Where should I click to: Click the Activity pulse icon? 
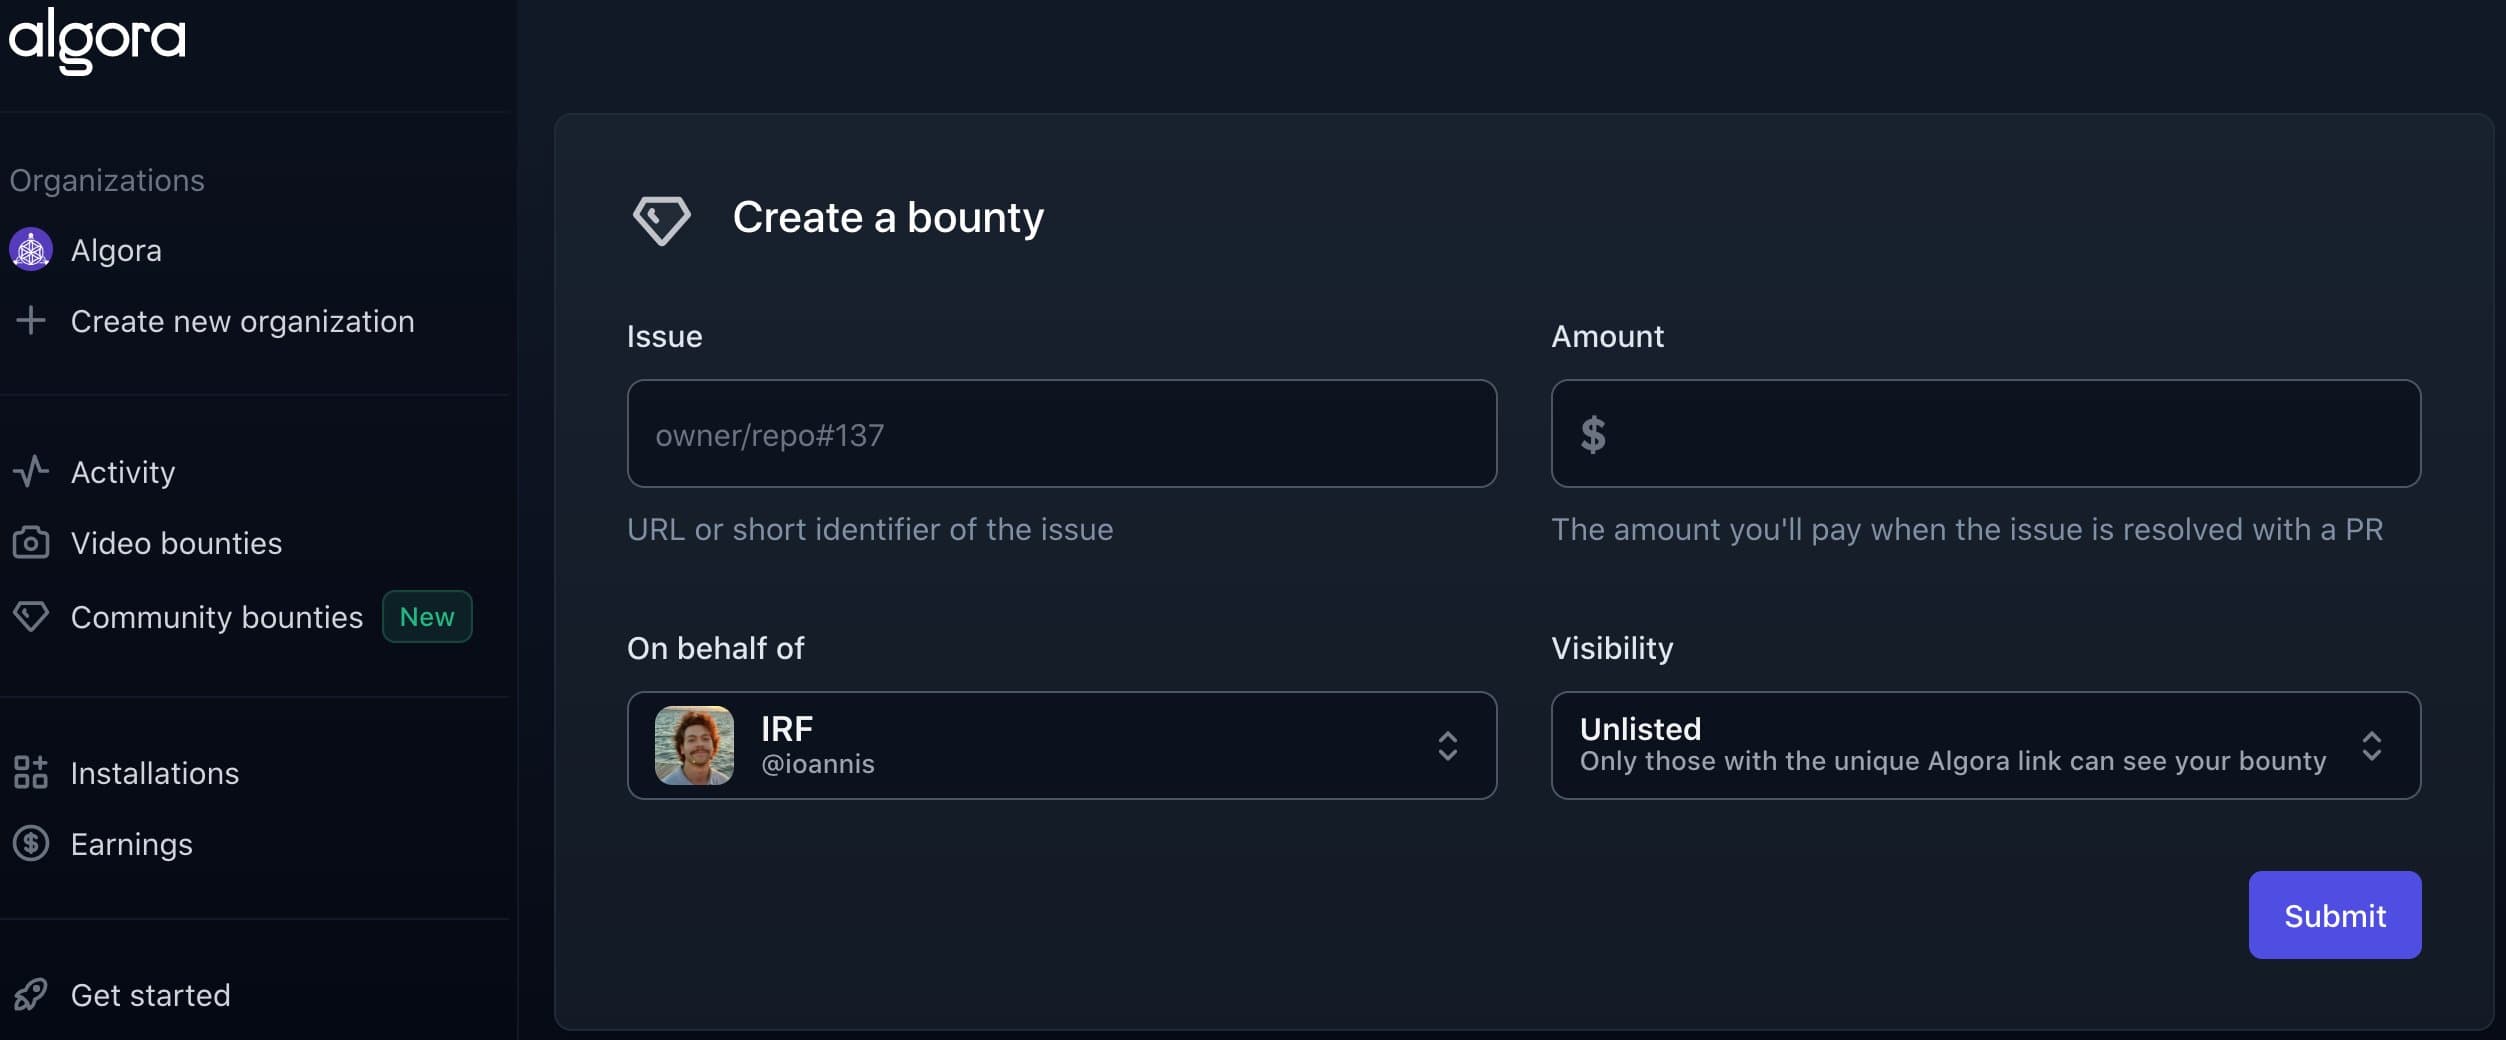point(31,472)
